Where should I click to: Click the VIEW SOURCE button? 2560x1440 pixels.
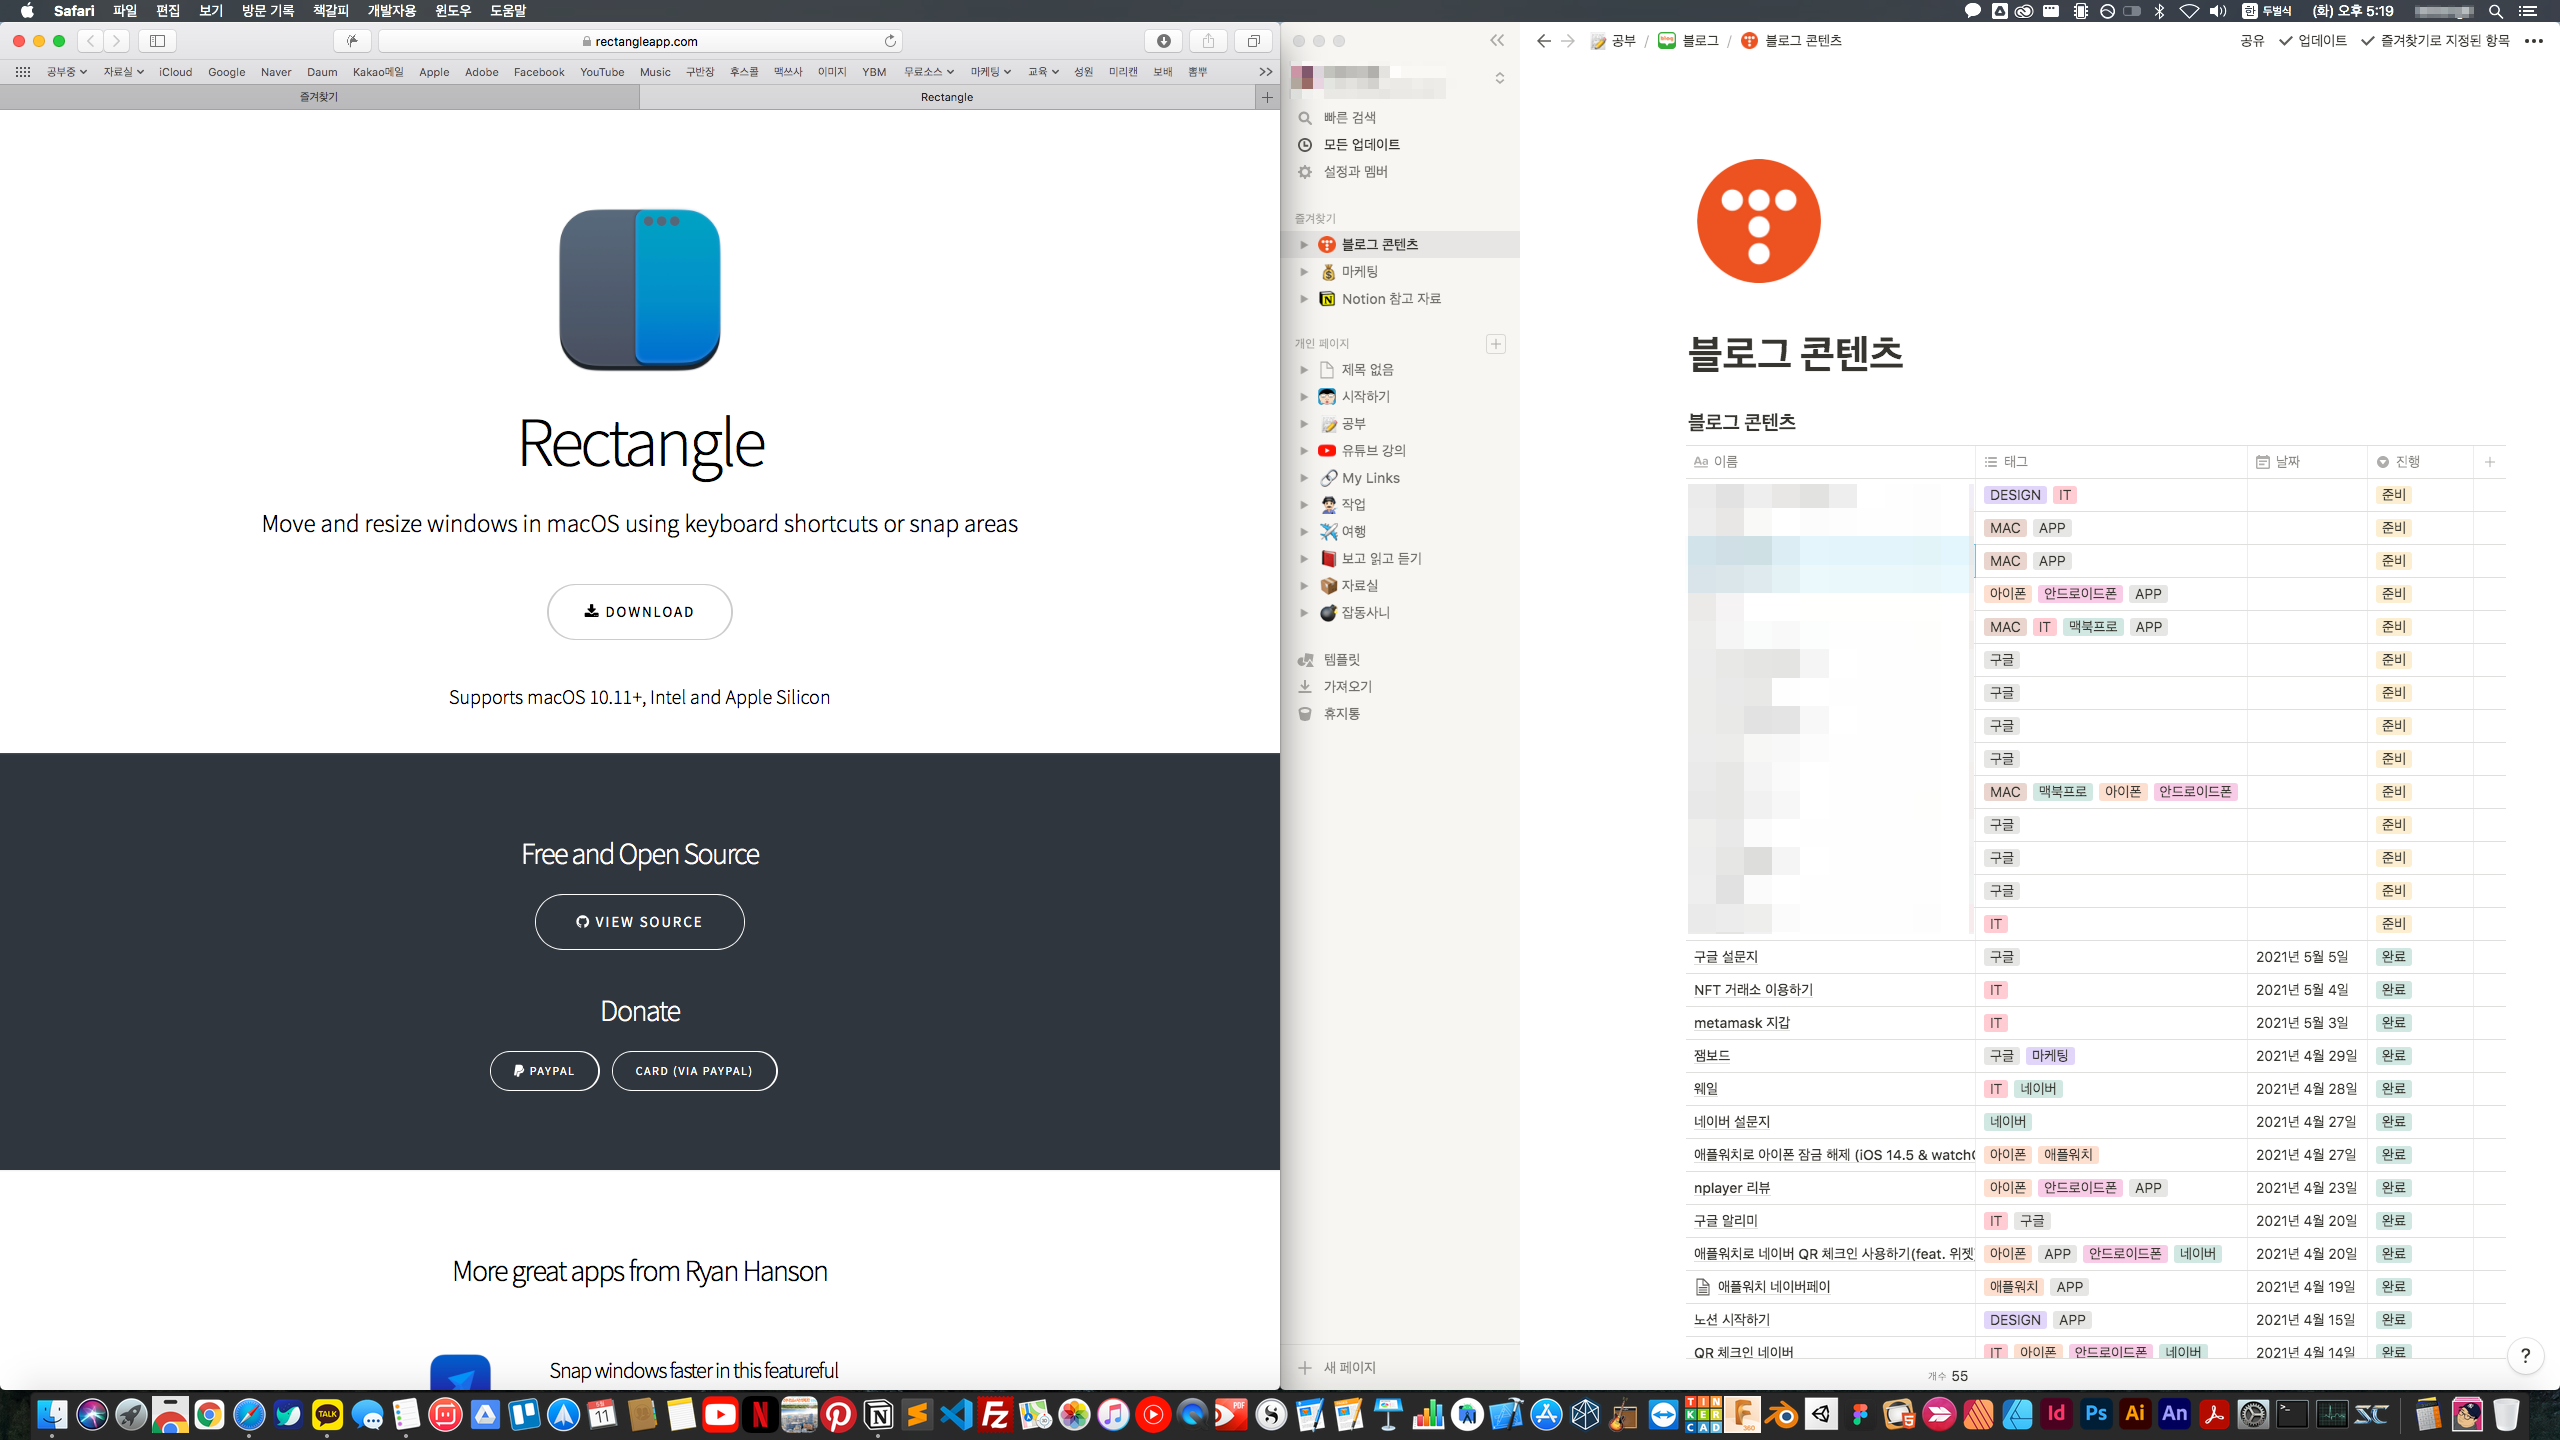tap(639, 922)
